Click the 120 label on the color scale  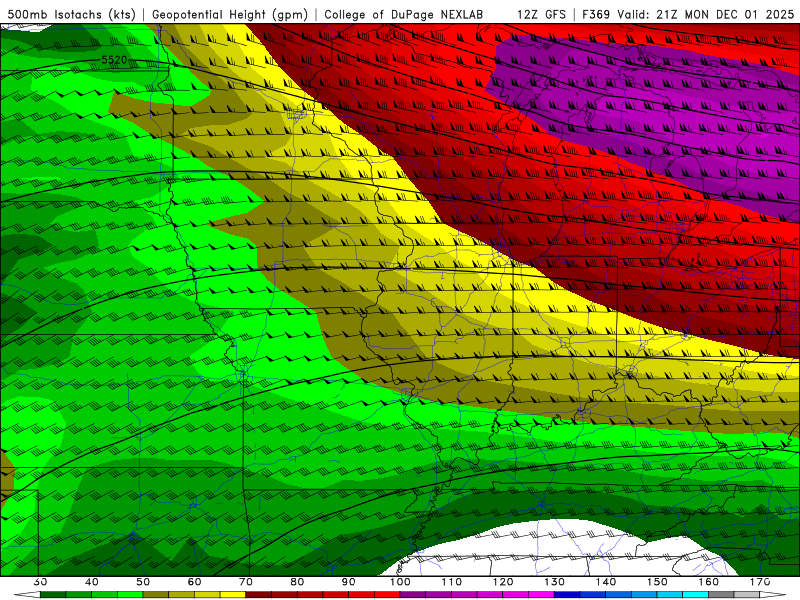[x=503, y=582]
